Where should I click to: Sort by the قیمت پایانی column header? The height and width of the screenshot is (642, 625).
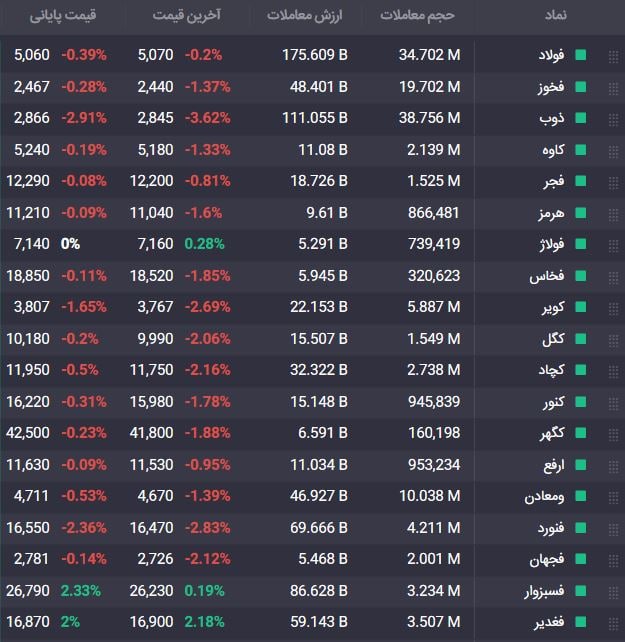[x=63, y=16]
